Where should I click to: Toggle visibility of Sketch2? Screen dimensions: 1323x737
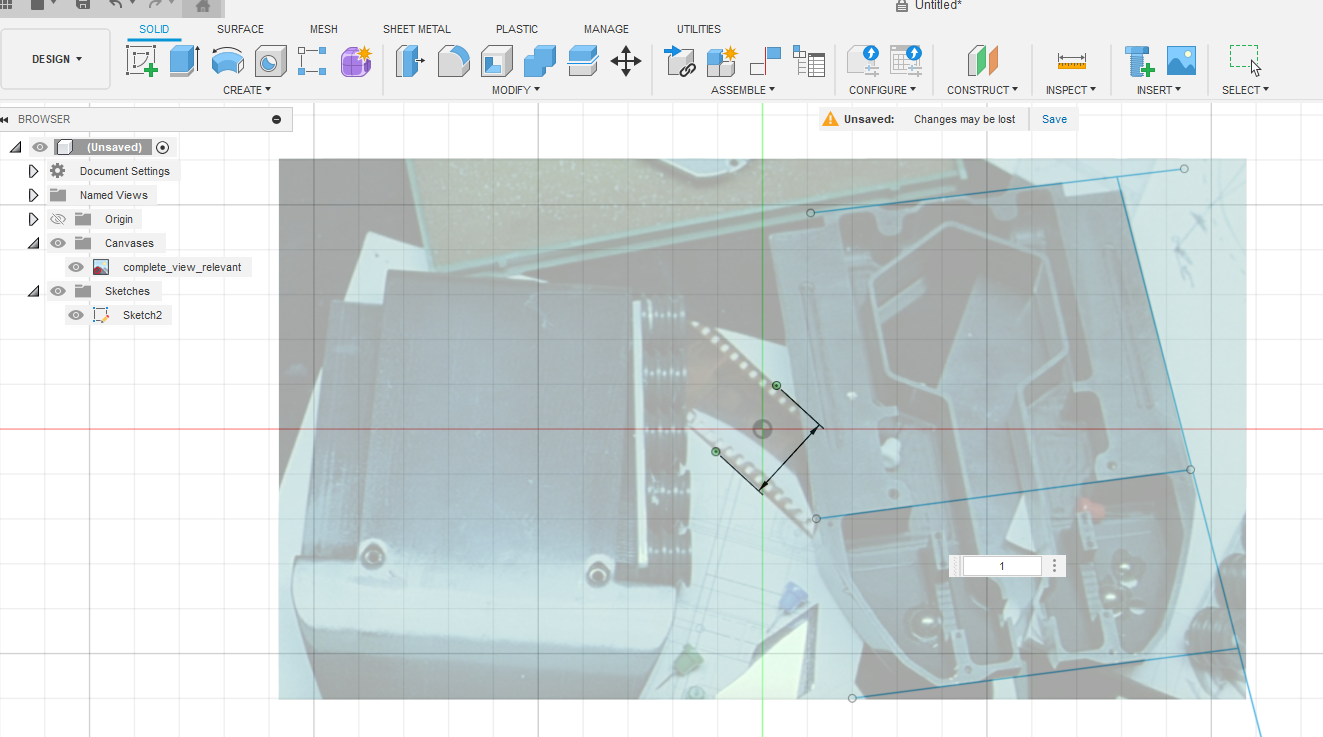pyautogui.click(x=76, y=315)
